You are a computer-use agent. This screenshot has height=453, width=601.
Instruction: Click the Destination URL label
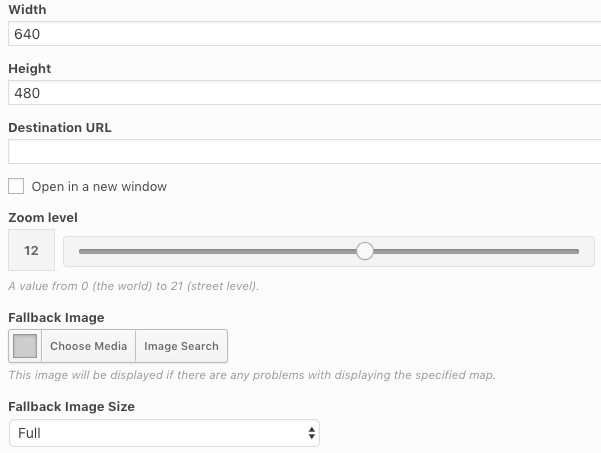tap(60, 128)
